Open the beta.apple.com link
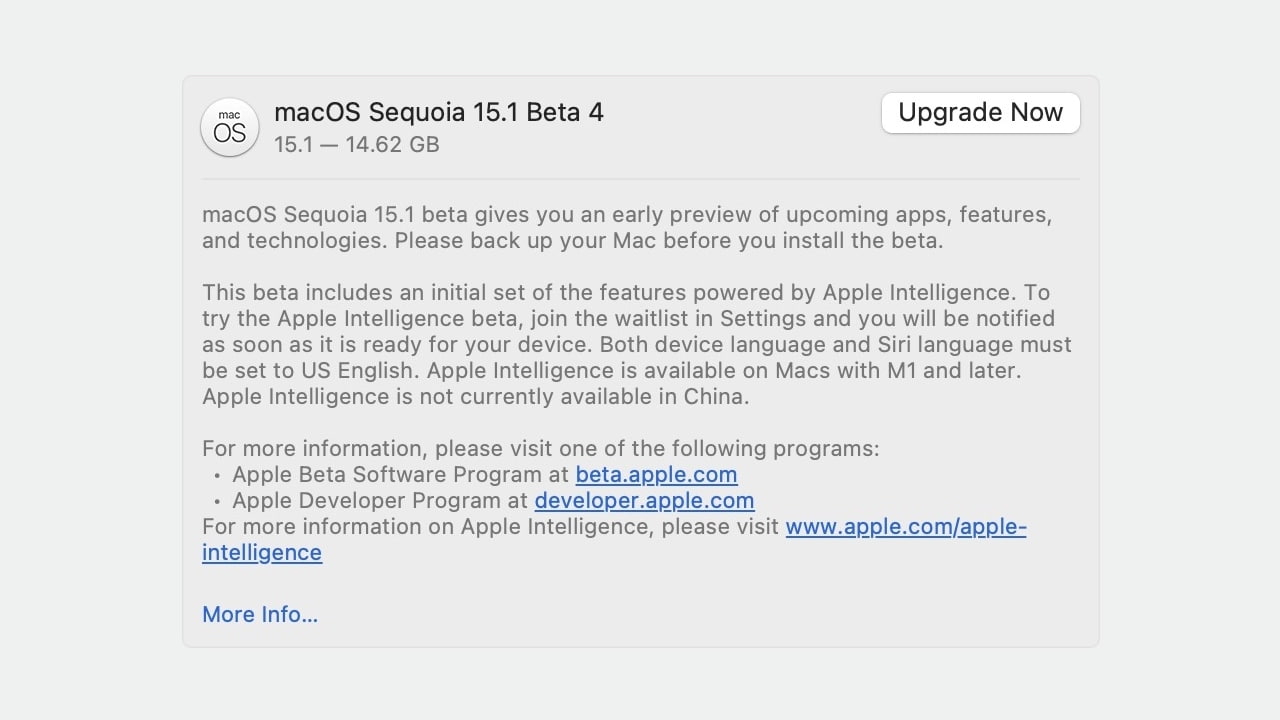 (656, 475)
